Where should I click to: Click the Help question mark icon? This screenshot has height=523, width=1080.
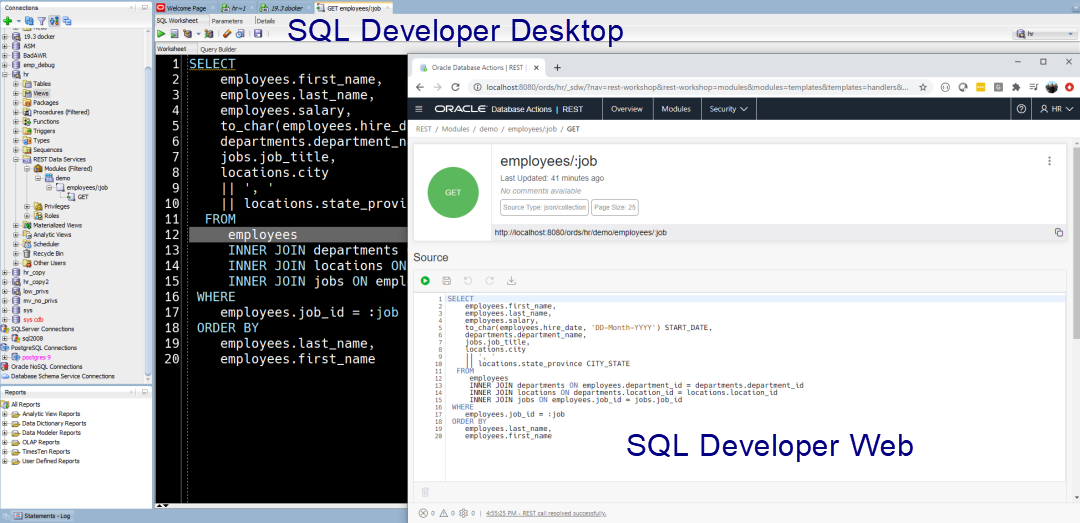point(1021,109)
